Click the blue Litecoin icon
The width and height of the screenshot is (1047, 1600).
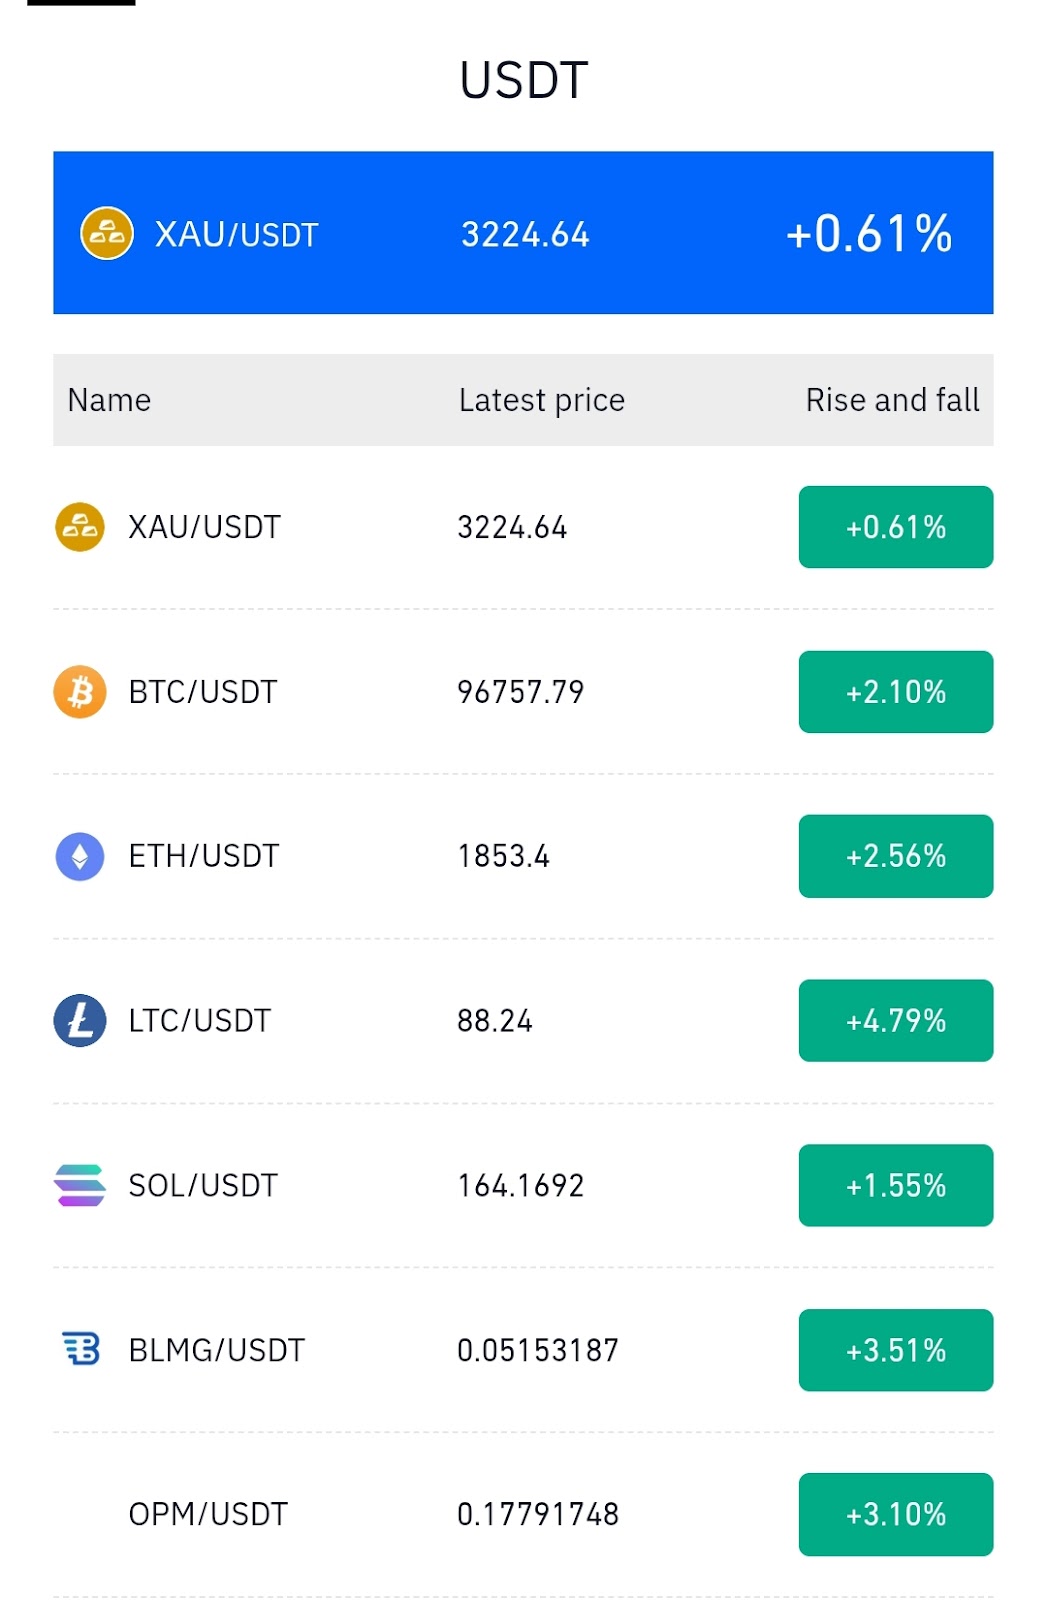[80, 1020]
